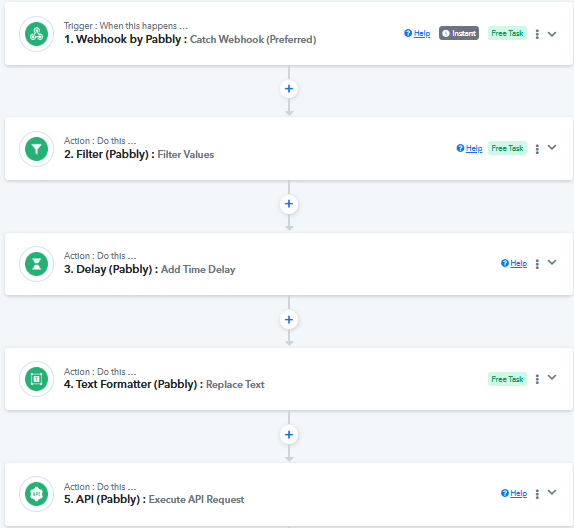Click the Webhook by Pabbly app icon
The width and height of the screenshot is (574, 528).
(x=36, y=34)
